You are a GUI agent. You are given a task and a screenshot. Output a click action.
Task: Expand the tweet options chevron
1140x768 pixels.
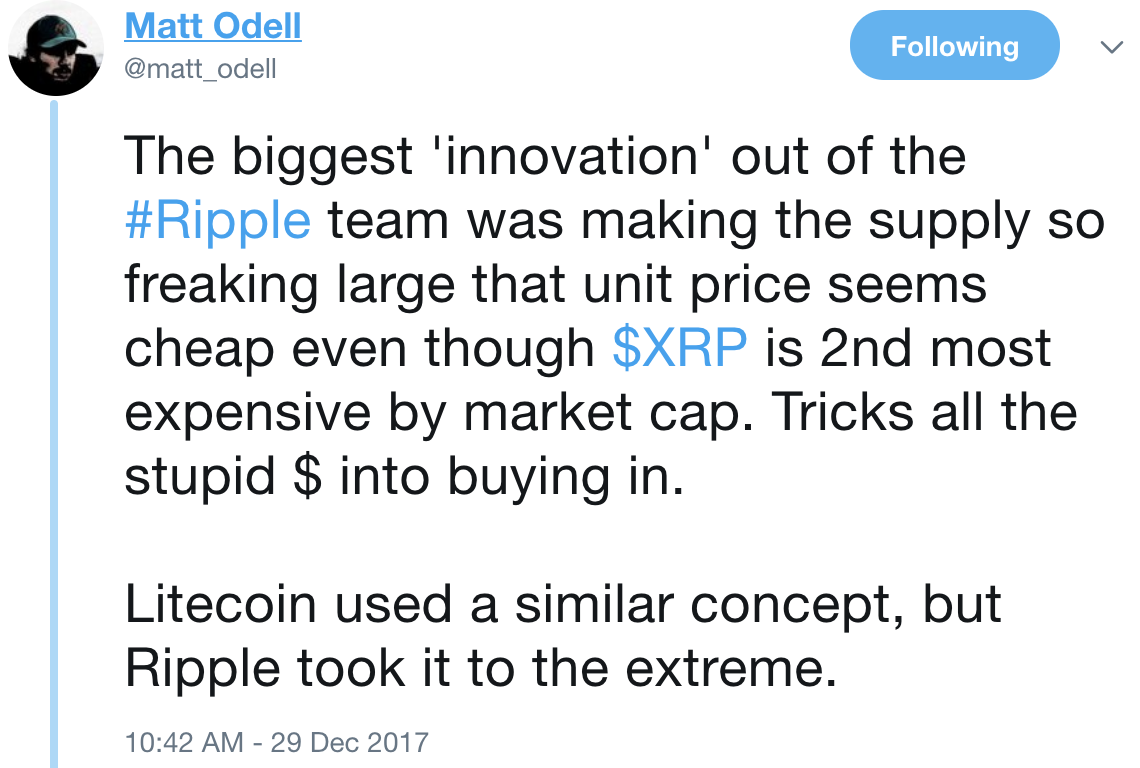[1112, 47]
